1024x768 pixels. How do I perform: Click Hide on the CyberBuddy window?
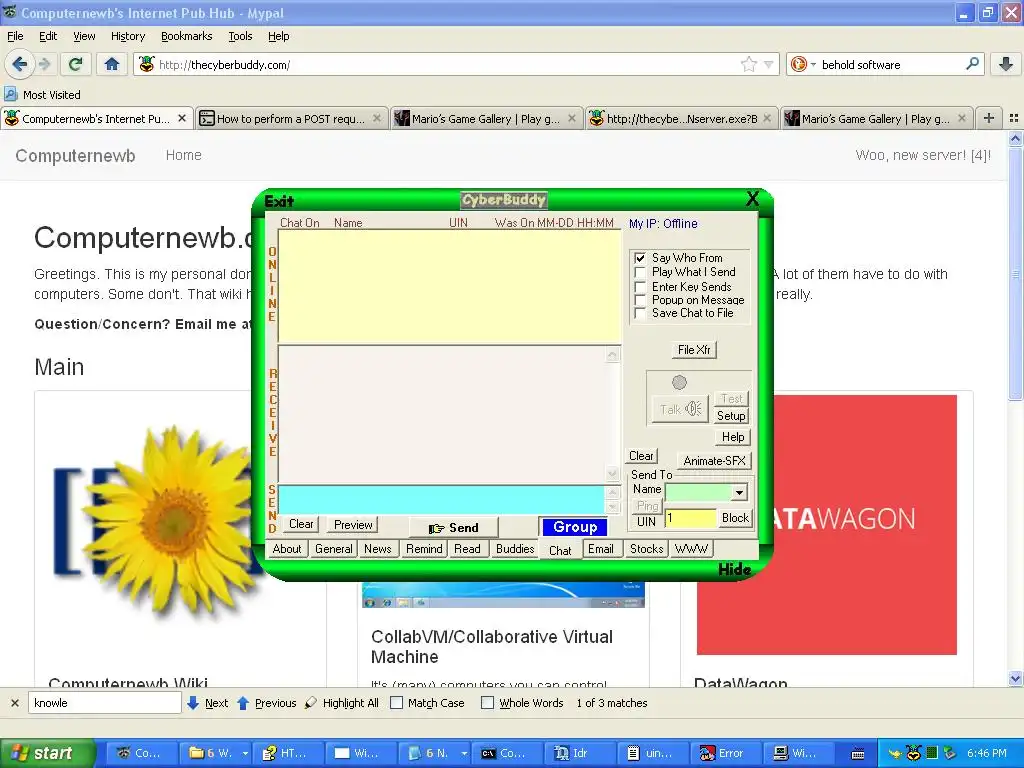click(734, 569)
